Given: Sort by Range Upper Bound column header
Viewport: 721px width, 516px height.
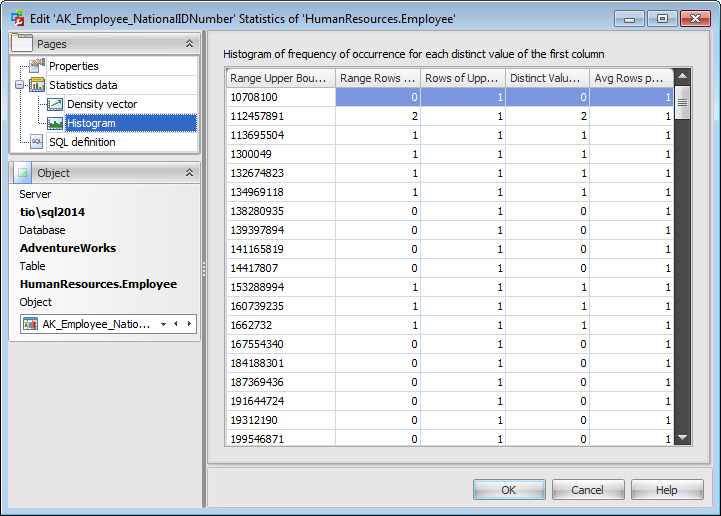Looking at the screenshot, I should 280,78.
